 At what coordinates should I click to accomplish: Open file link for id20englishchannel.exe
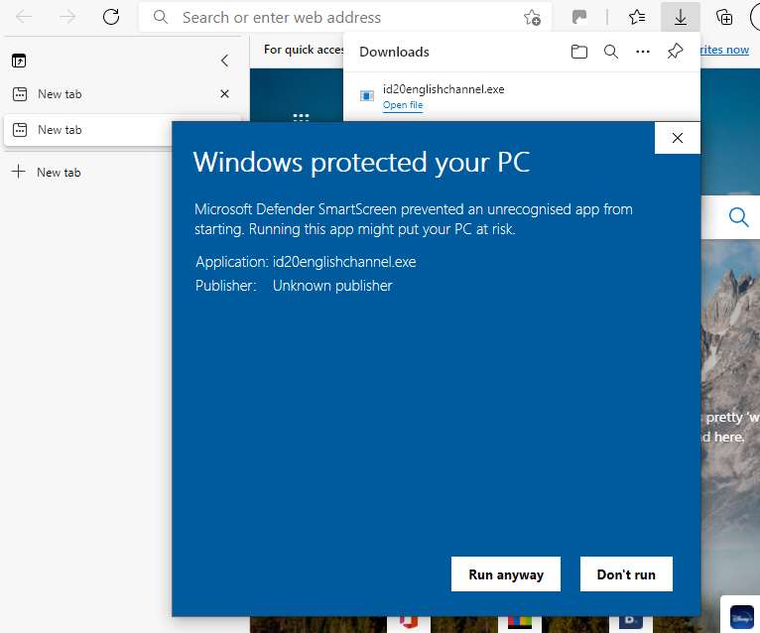(402, 105)
